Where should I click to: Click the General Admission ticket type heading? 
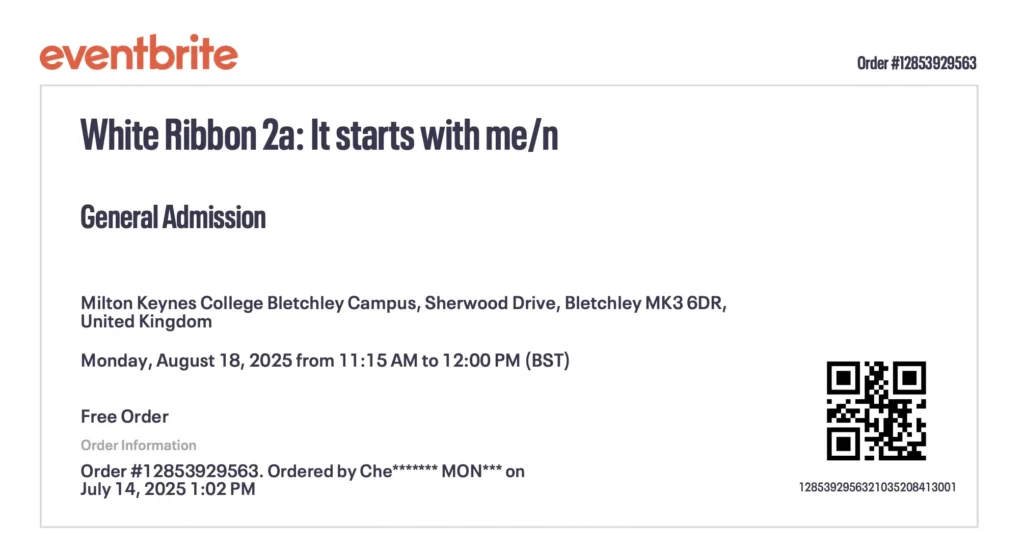(173, 217)
